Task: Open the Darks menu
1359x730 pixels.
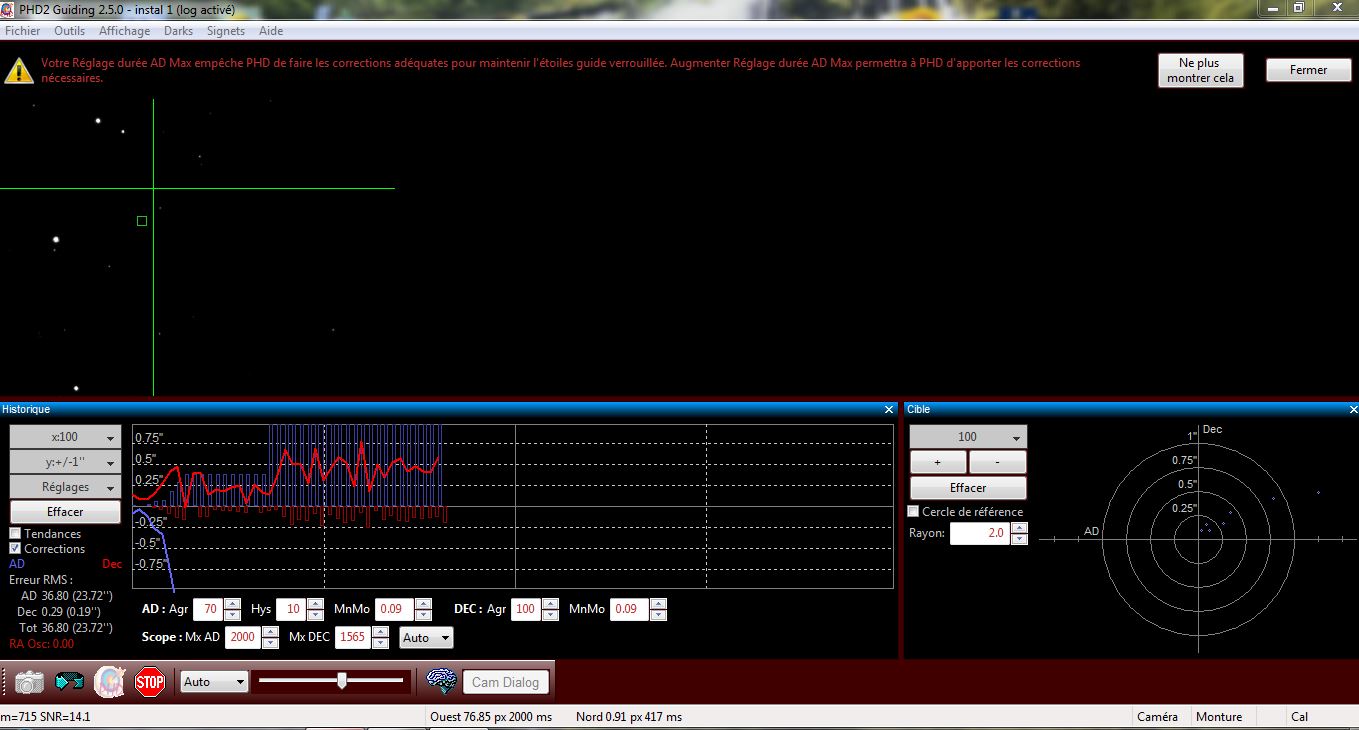Action: pos(179,31)
